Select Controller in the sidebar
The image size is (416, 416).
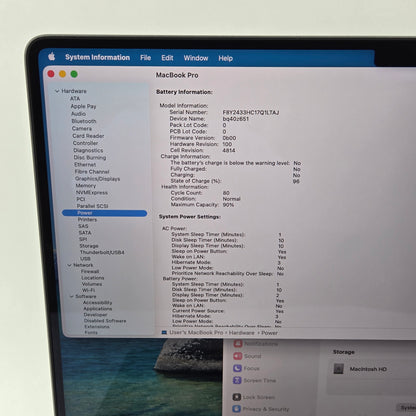(85, 143)
